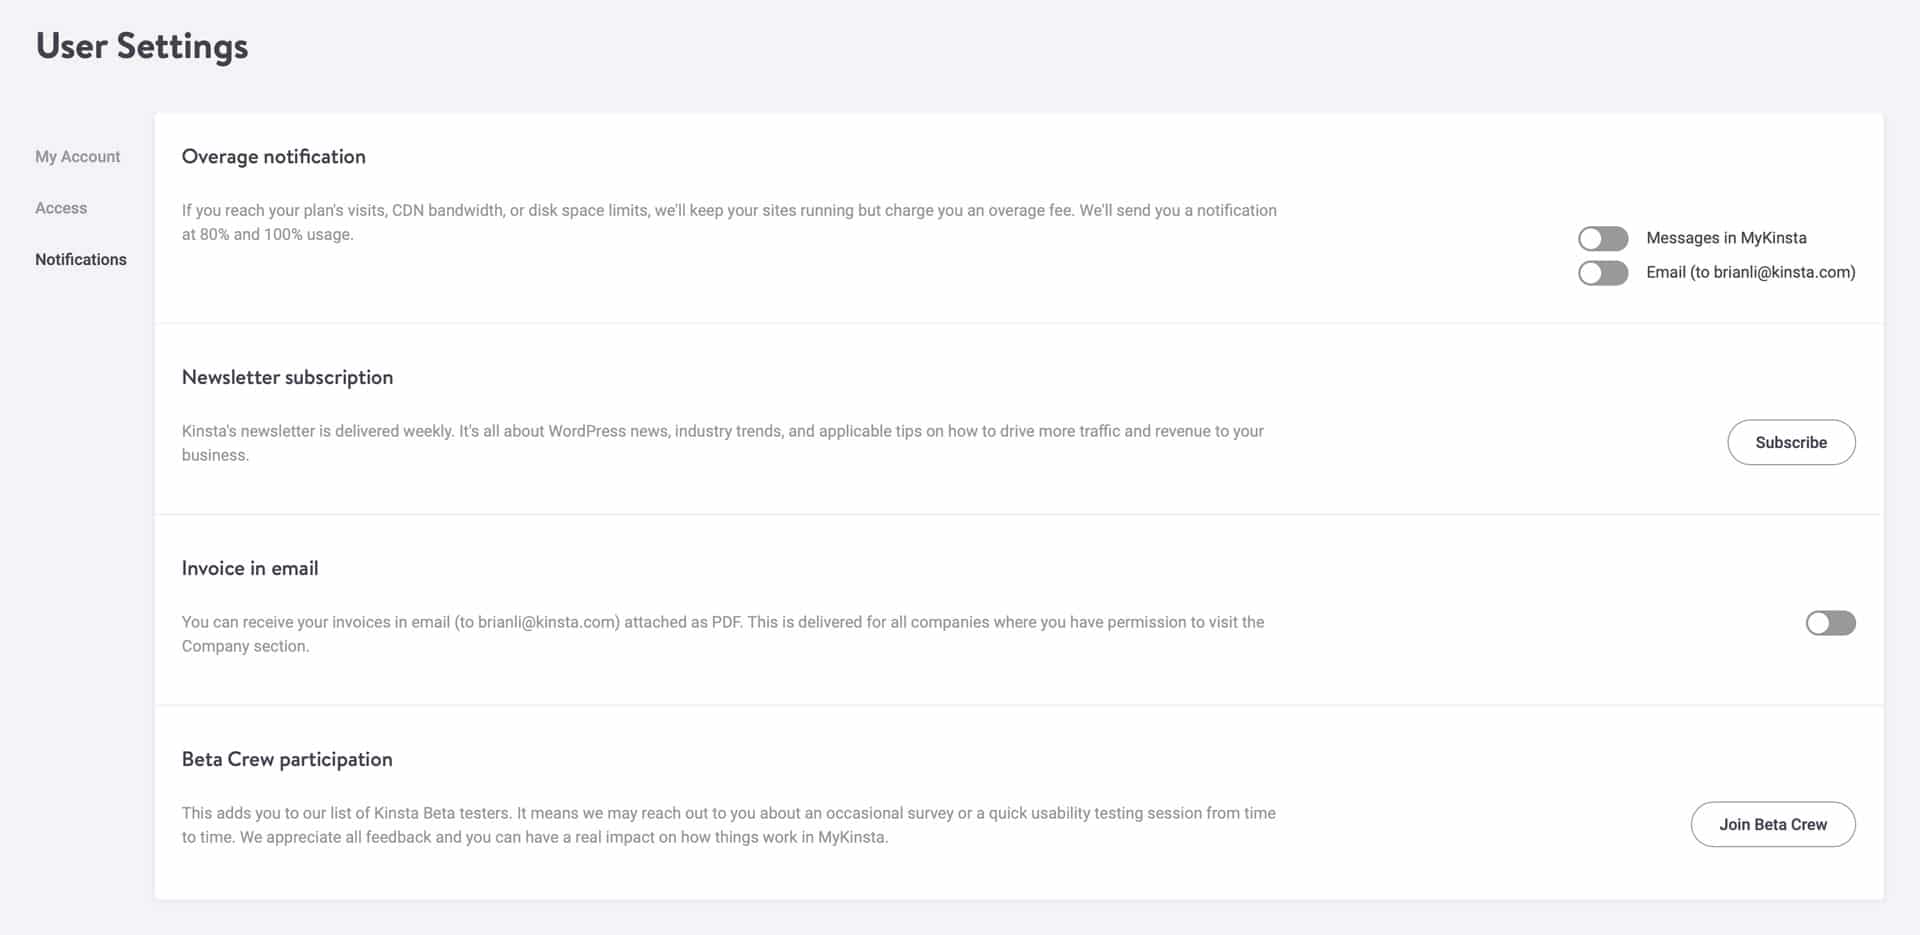
Task: Enable the Messages in MyKinsta toggle
Action: click(1602, 238)
